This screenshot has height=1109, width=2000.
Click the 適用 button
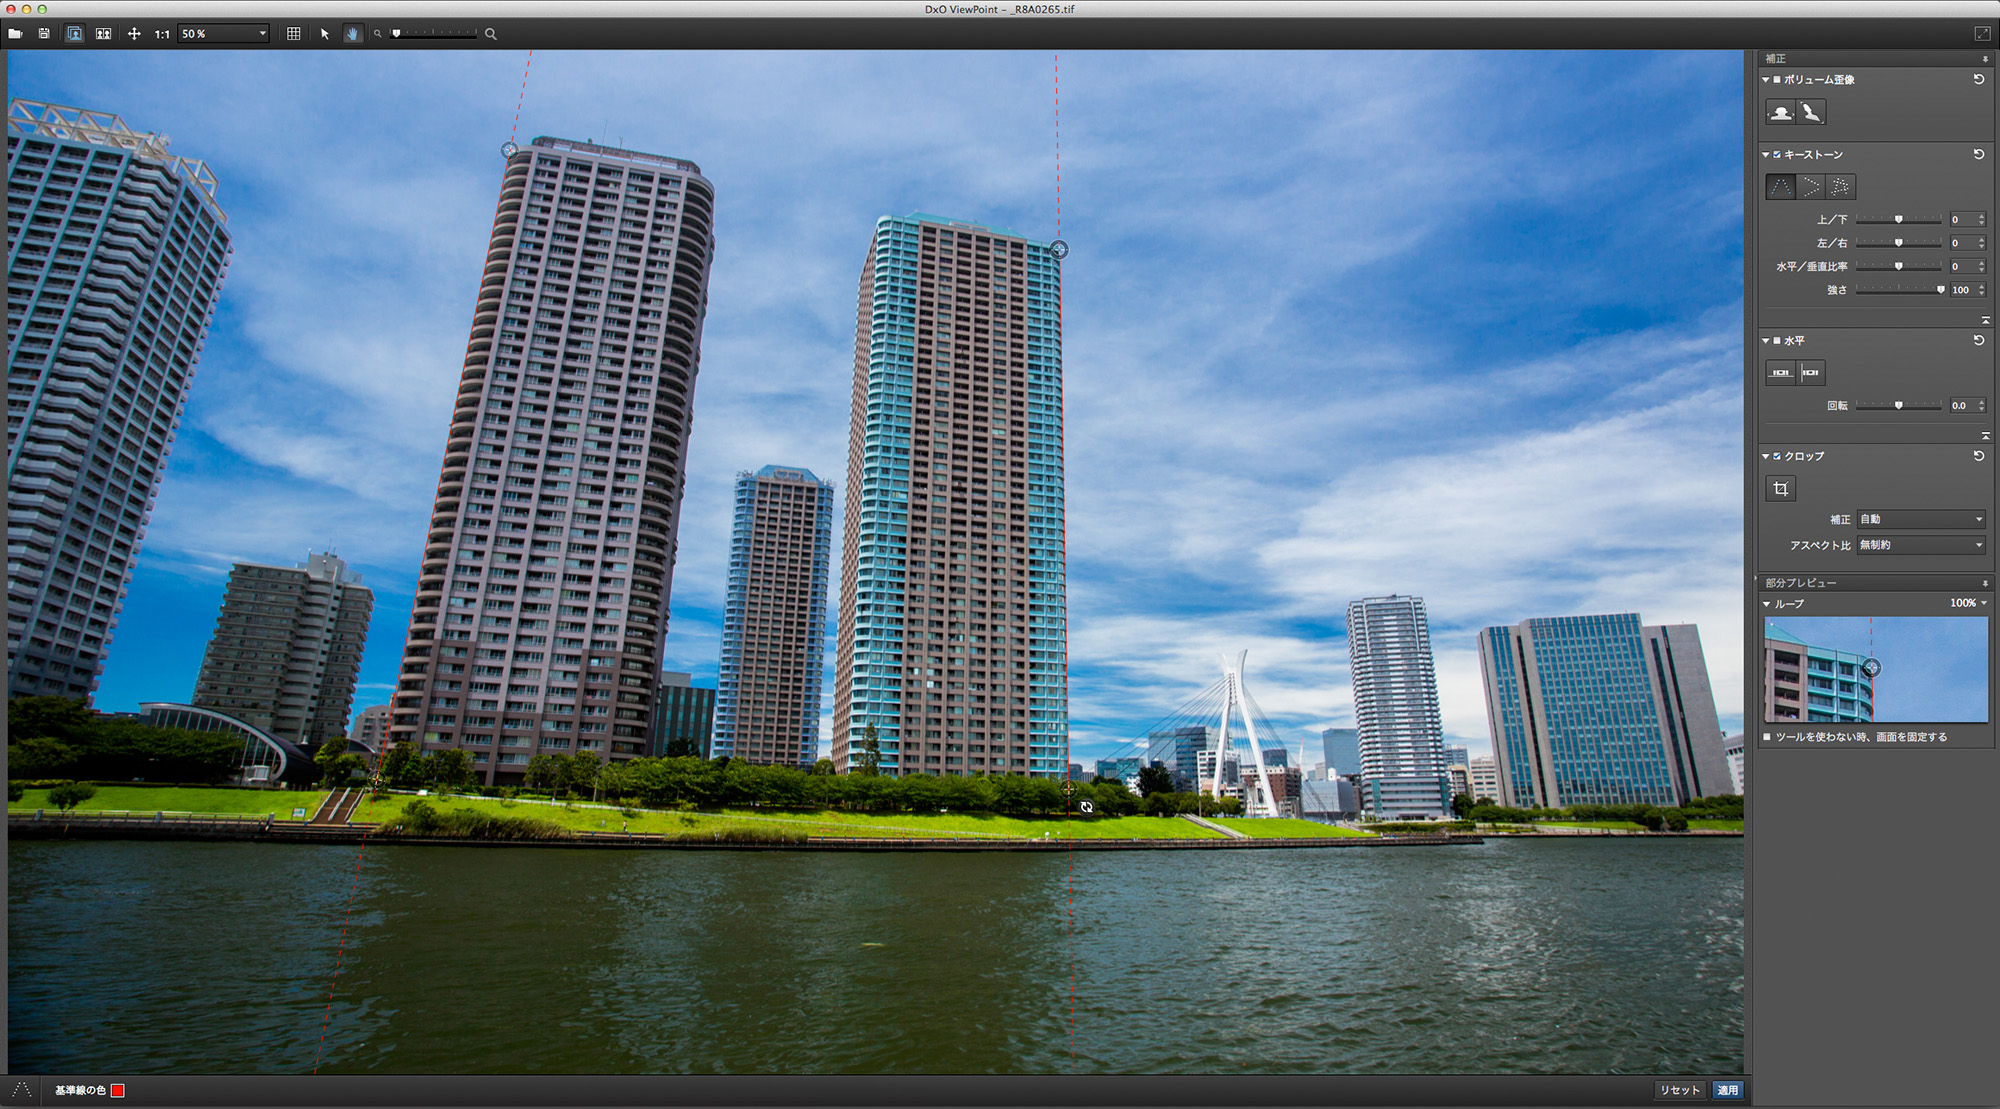tap(1727, 1090)
